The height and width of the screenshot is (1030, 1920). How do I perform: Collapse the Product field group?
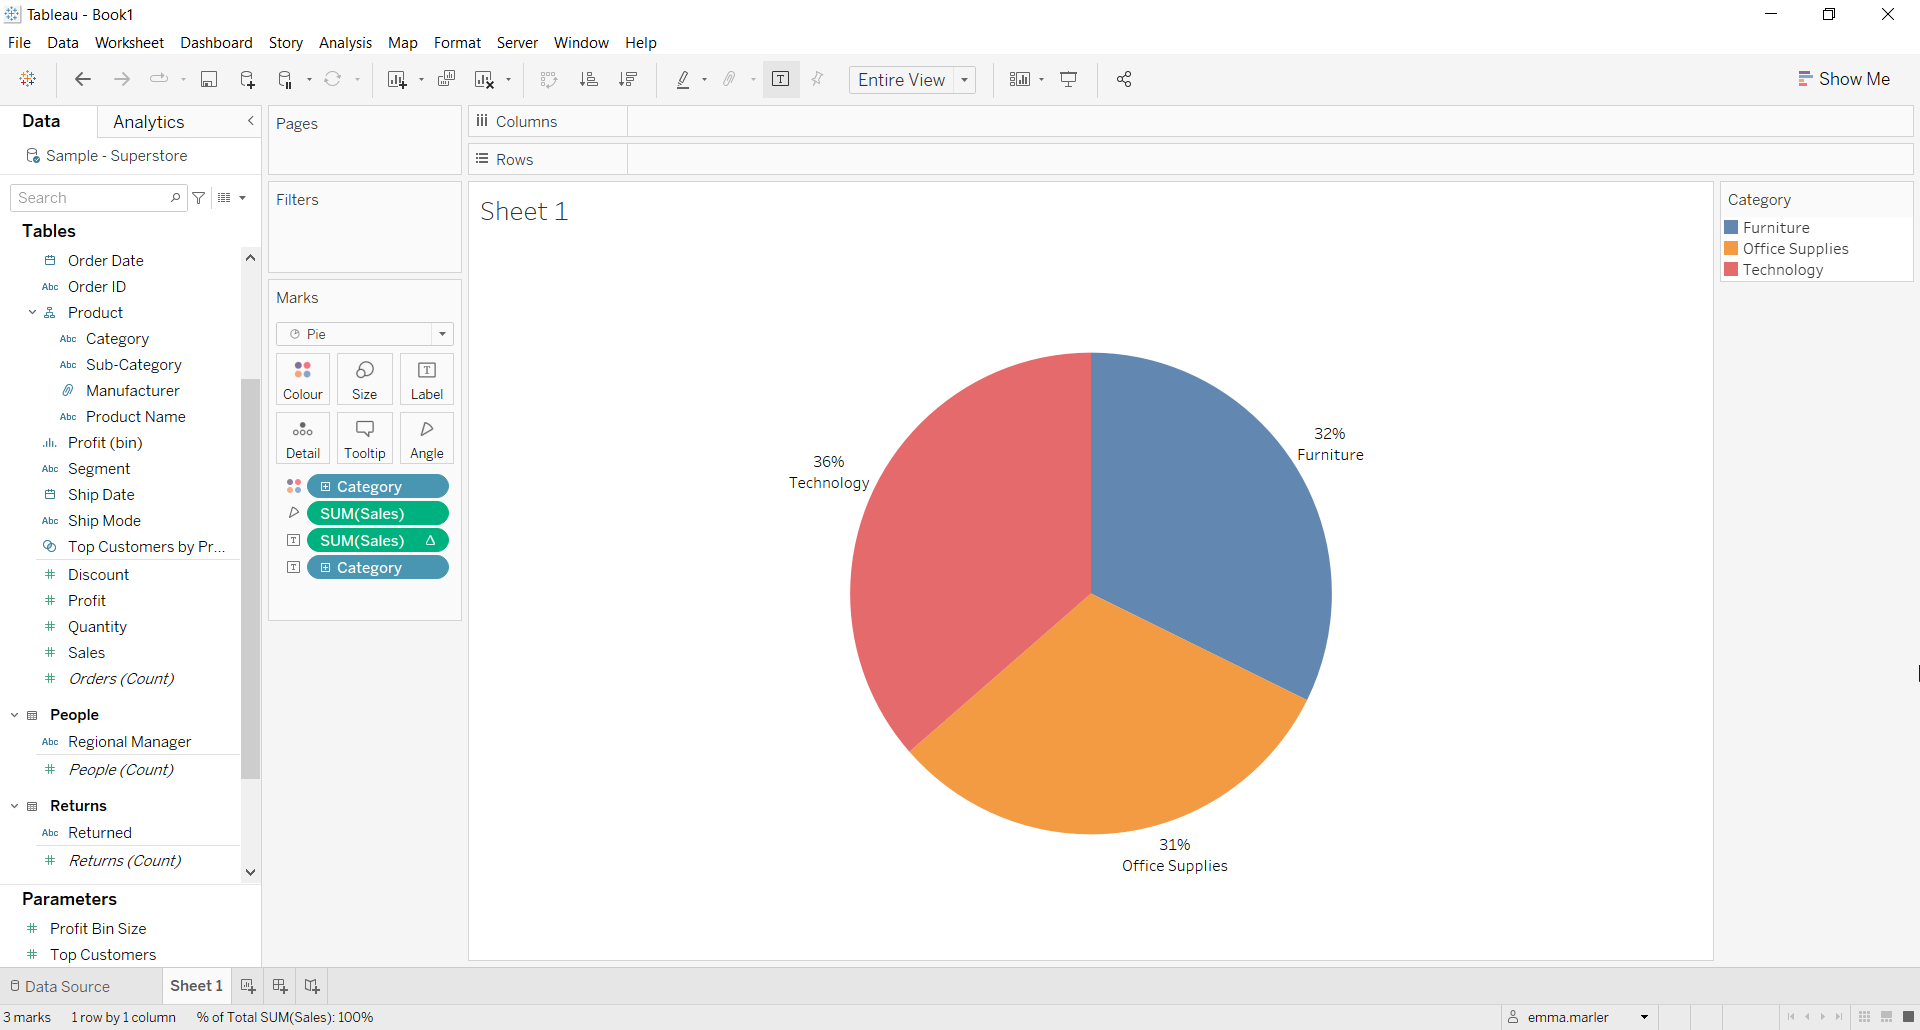click(x=33, y=312)
